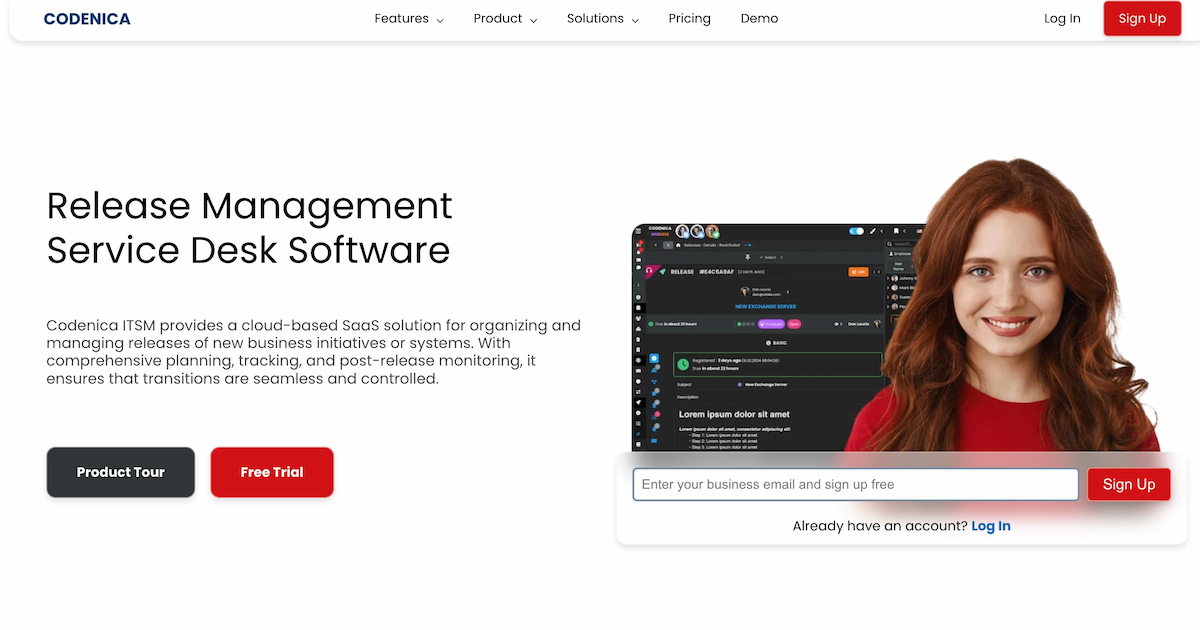Click the home icon in the dashboard breadcrumb
The width and height of the screenshot is (1200, 630).
tap(678, 245)
